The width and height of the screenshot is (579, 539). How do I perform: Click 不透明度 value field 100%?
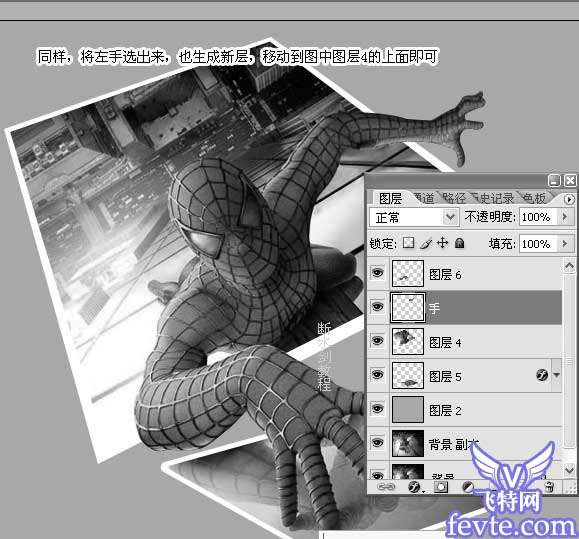pos(539,217)
